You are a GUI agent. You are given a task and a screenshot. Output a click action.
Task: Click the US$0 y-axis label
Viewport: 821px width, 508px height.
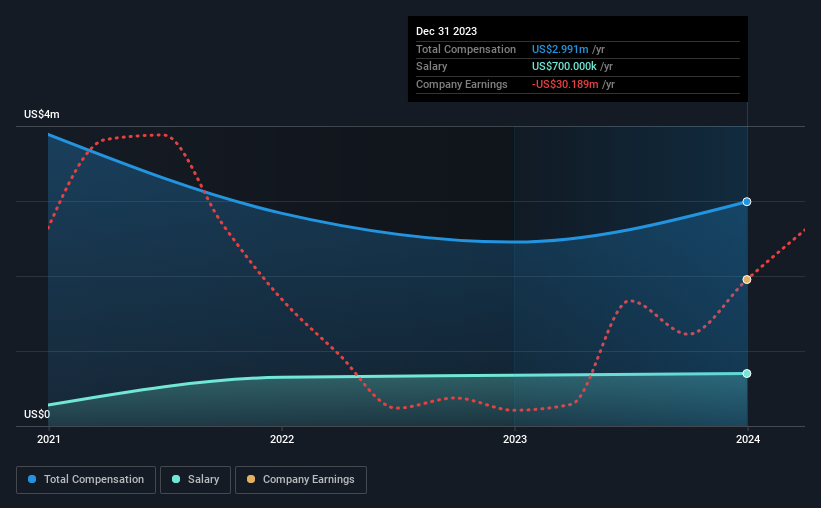pos(37,414)
